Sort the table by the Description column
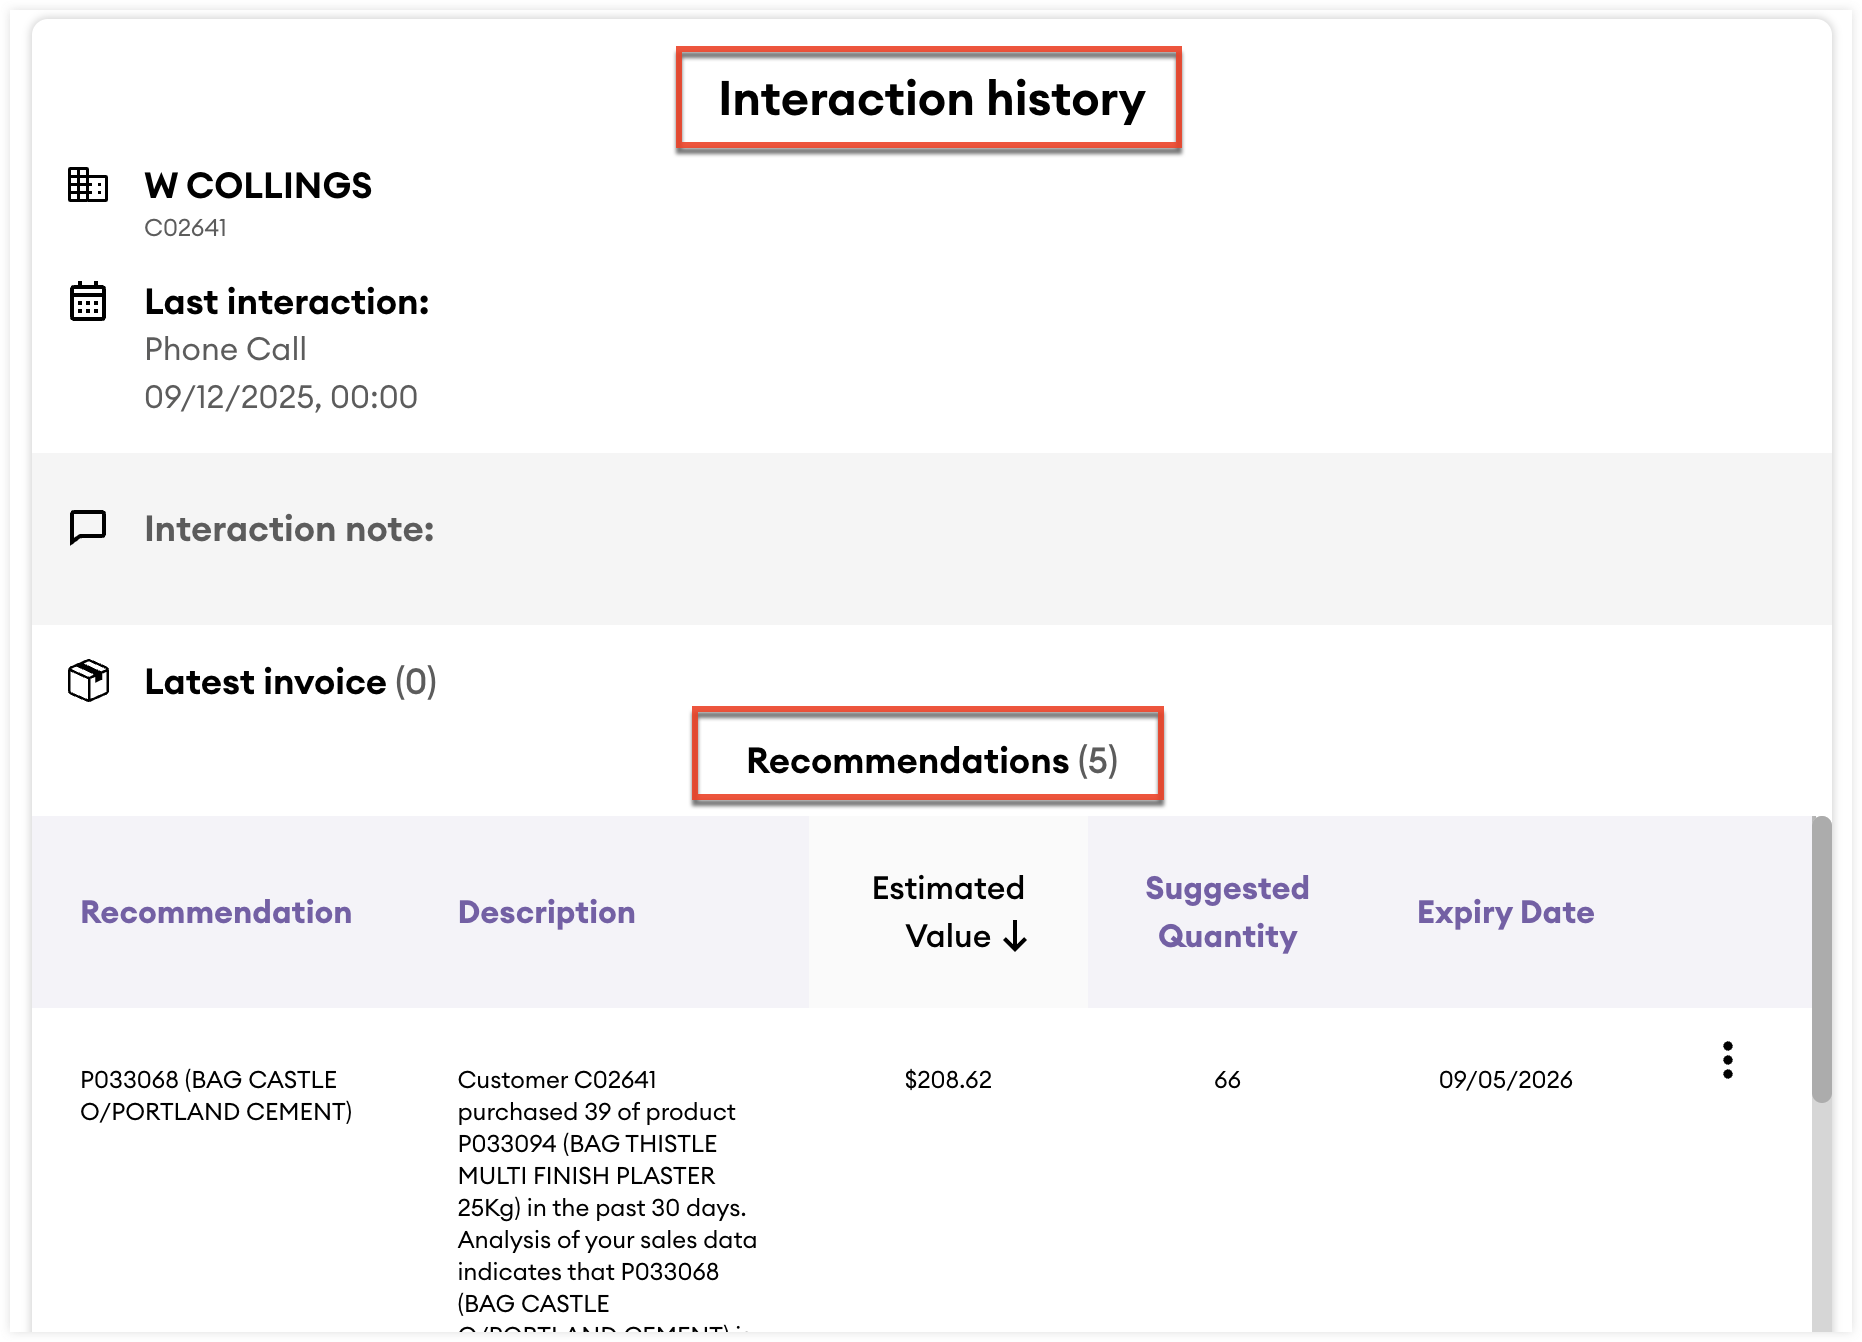Viewport: 1862px width, 1342px height. click(546, 912)
